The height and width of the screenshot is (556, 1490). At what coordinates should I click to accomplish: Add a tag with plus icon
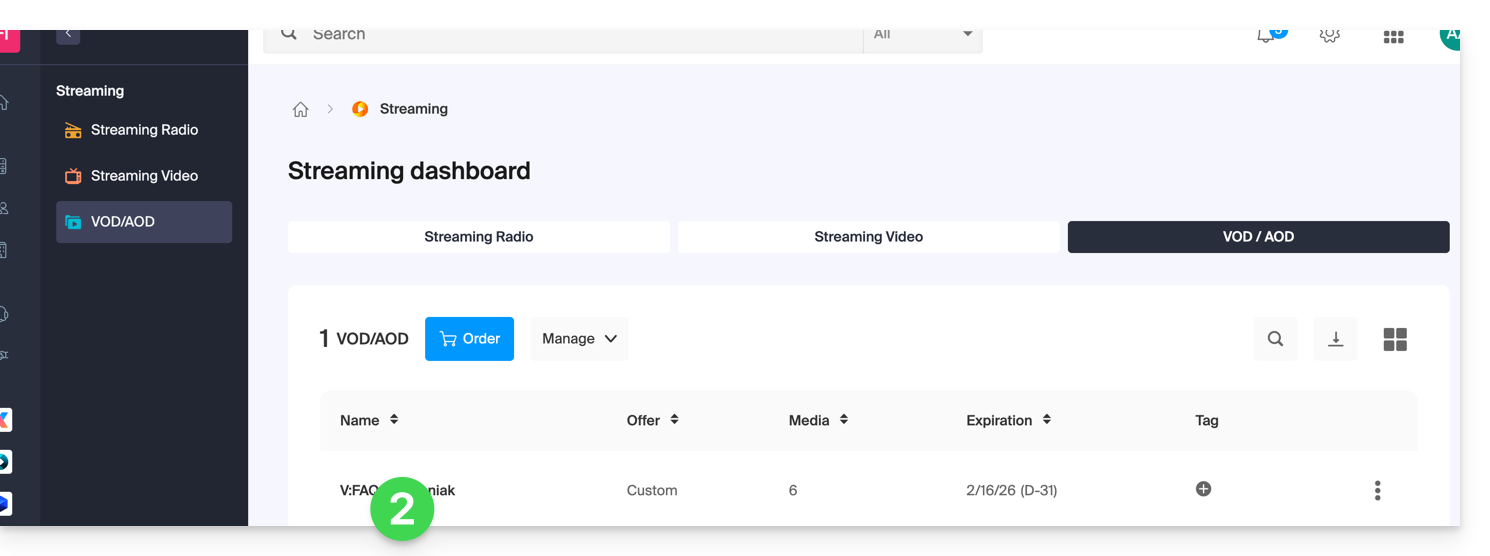pyautogui.click(x=1203, y=489)
